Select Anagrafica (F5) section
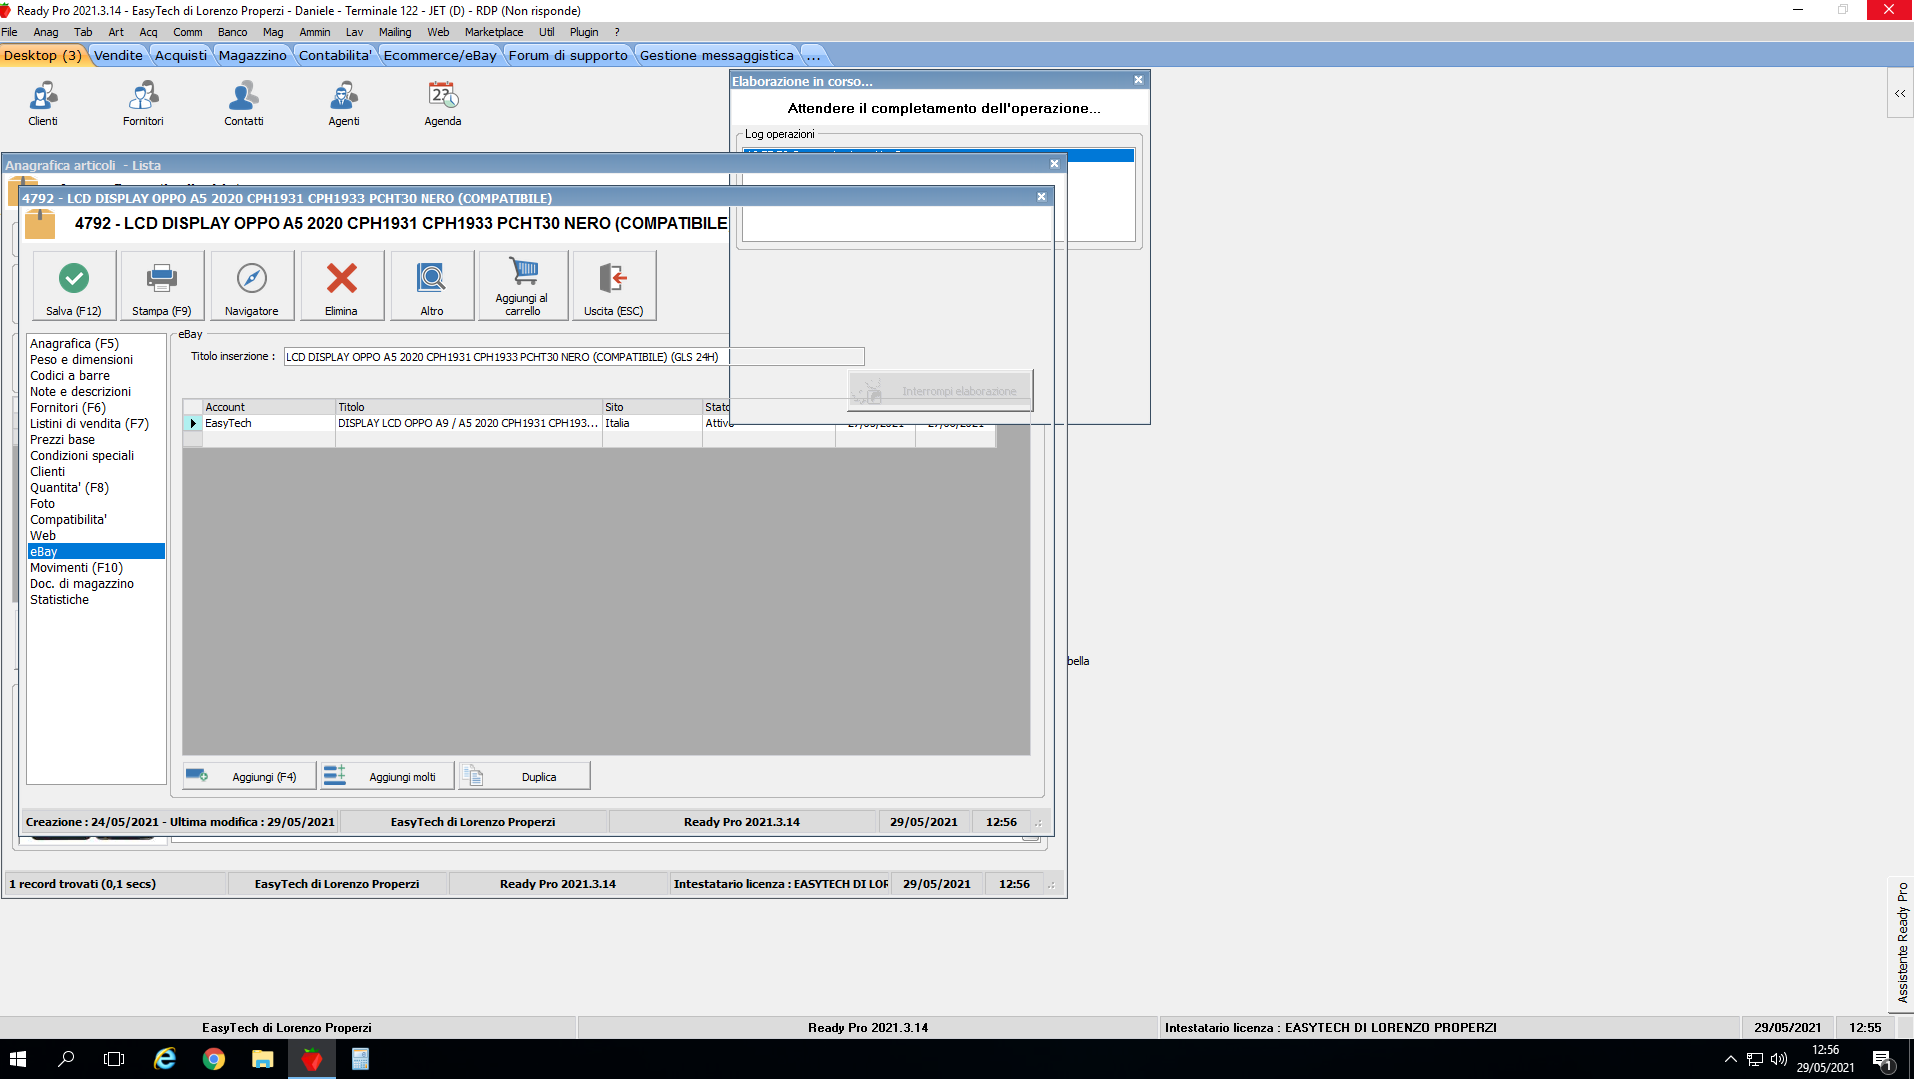The height and width of the screenshot is (1080, 1920). [x=96, y=344]
